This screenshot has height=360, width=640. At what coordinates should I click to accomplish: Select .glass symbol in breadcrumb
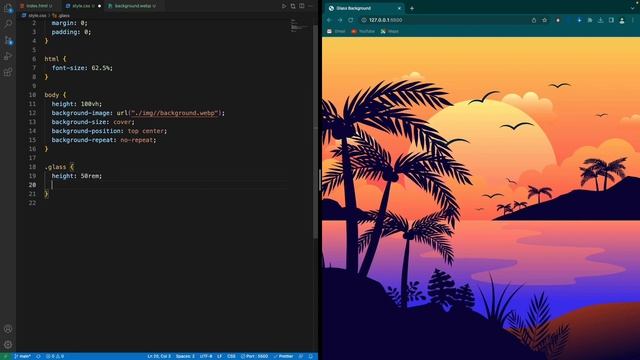click(62, 16)
